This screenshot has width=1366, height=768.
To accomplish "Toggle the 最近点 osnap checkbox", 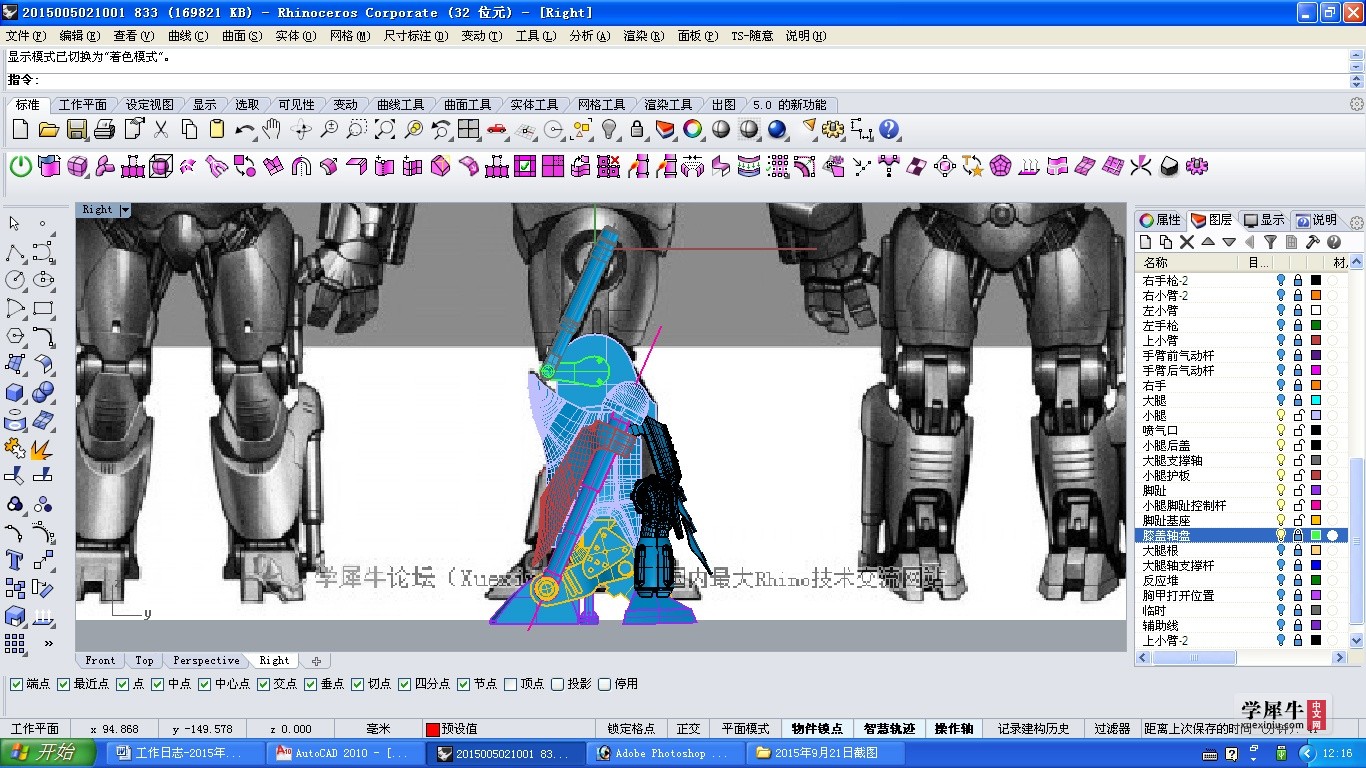I will click(x=63, y=684).
